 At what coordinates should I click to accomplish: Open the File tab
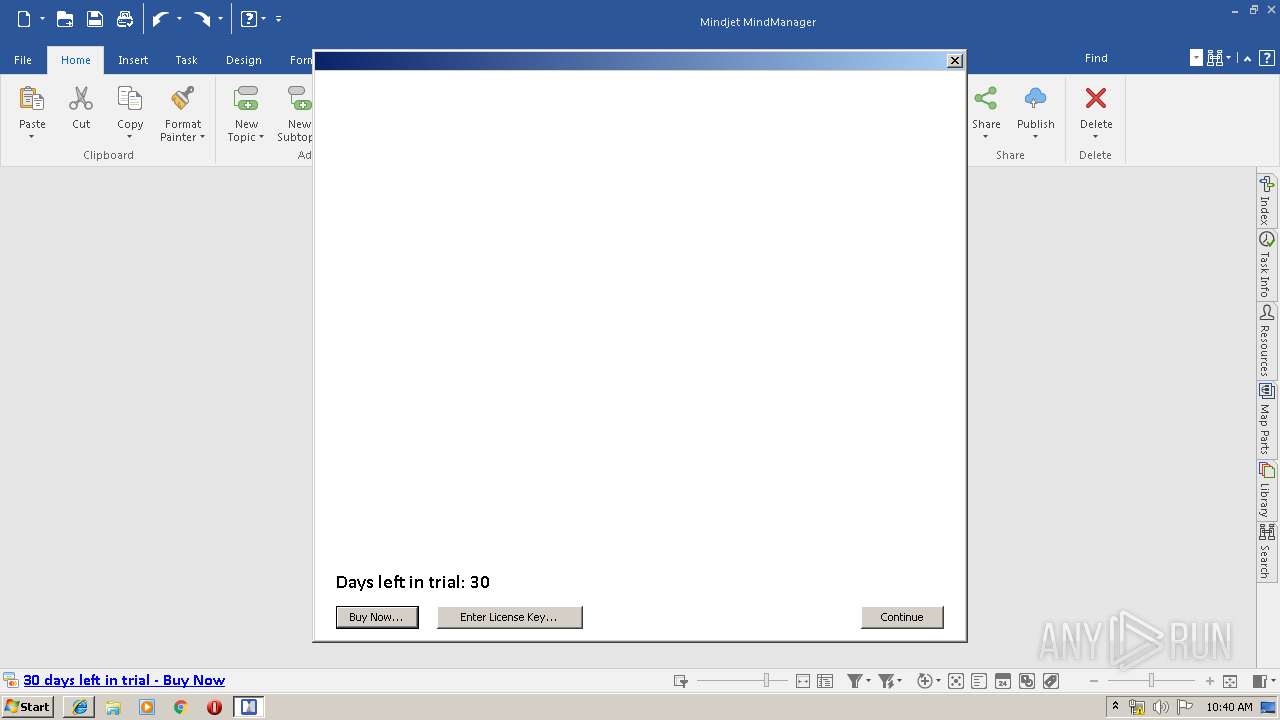23,60
